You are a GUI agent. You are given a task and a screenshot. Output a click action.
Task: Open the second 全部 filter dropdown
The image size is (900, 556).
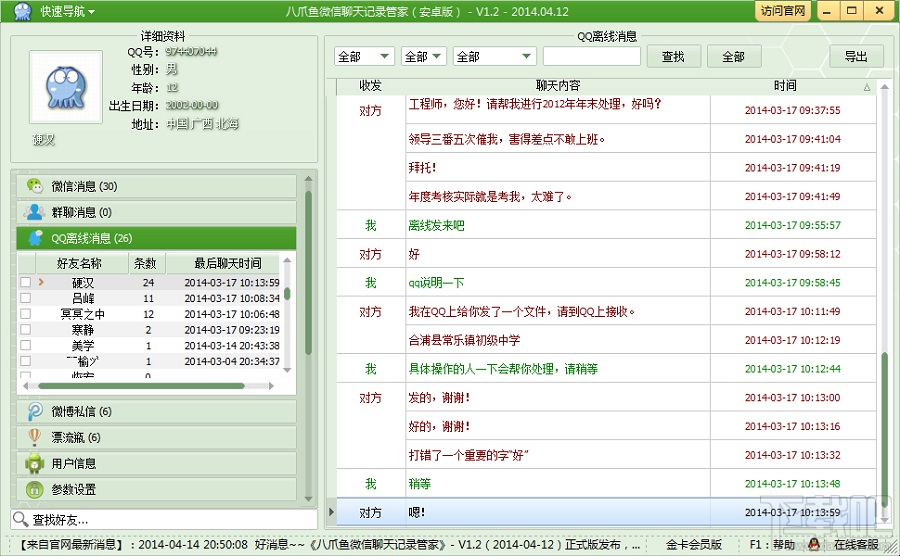tap(424, 56)
